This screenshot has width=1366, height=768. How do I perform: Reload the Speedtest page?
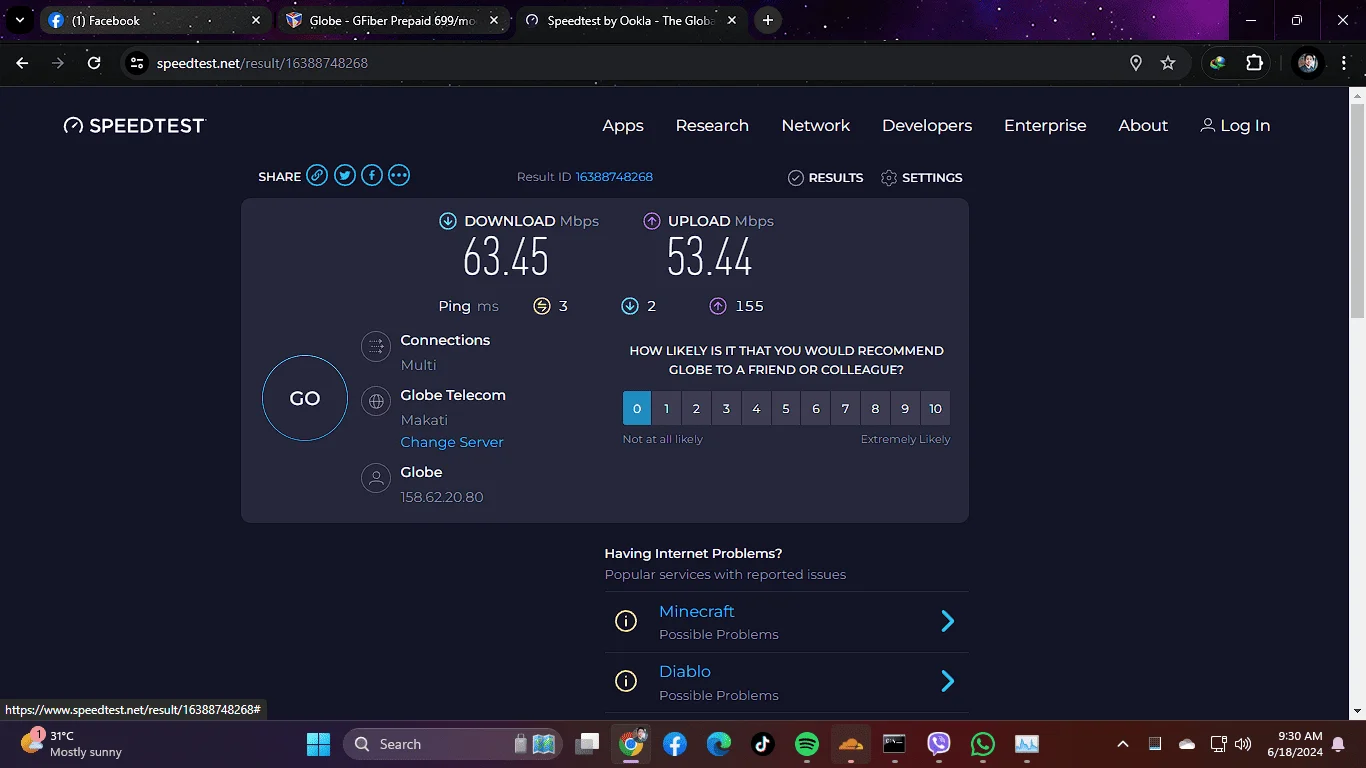coord(94,63)
